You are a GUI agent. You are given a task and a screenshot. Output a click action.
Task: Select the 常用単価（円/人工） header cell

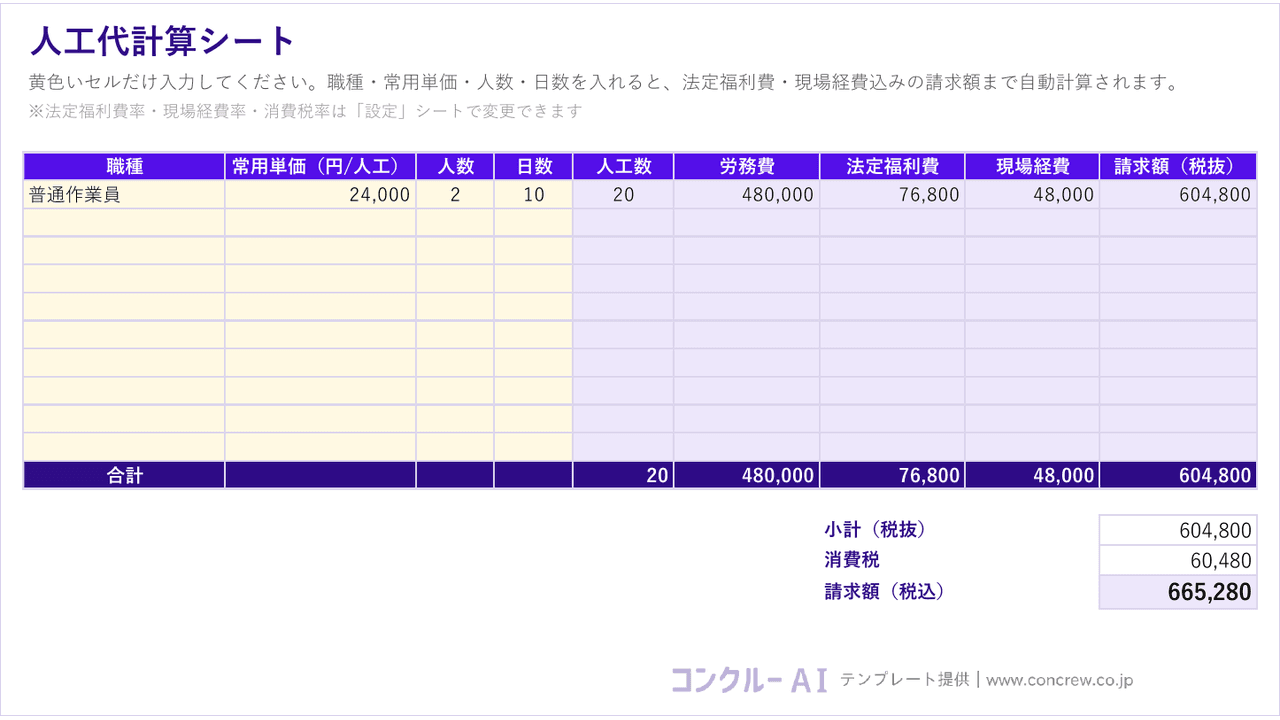point(321,166)
